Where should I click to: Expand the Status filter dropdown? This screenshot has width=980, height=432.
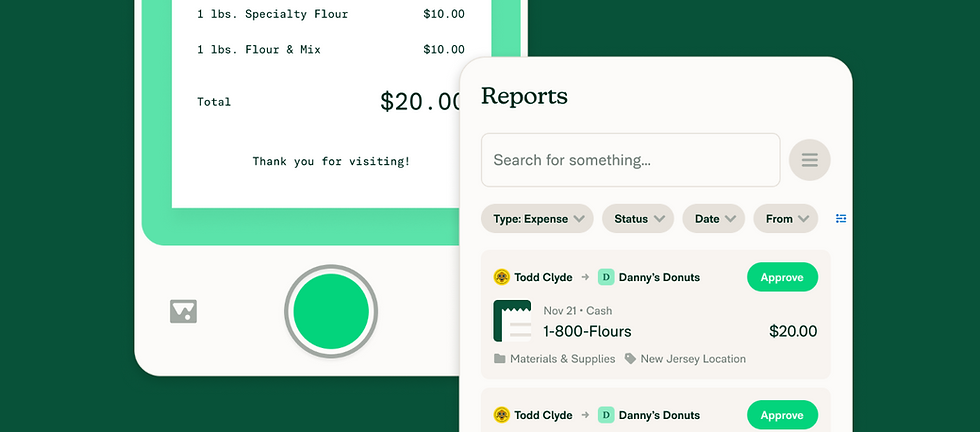638,219
